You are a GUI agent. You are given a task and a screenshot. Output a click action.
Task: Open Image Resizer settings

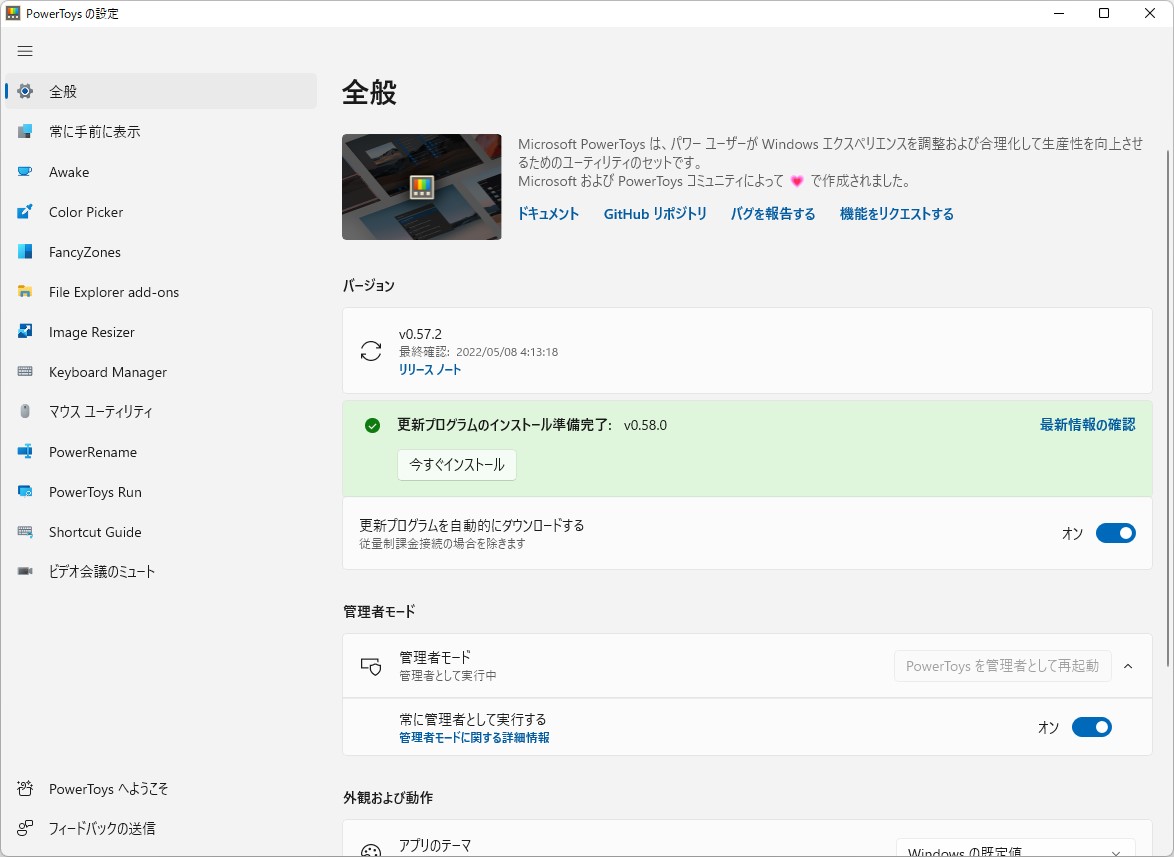pyautogui.click(x=161, y=332)
